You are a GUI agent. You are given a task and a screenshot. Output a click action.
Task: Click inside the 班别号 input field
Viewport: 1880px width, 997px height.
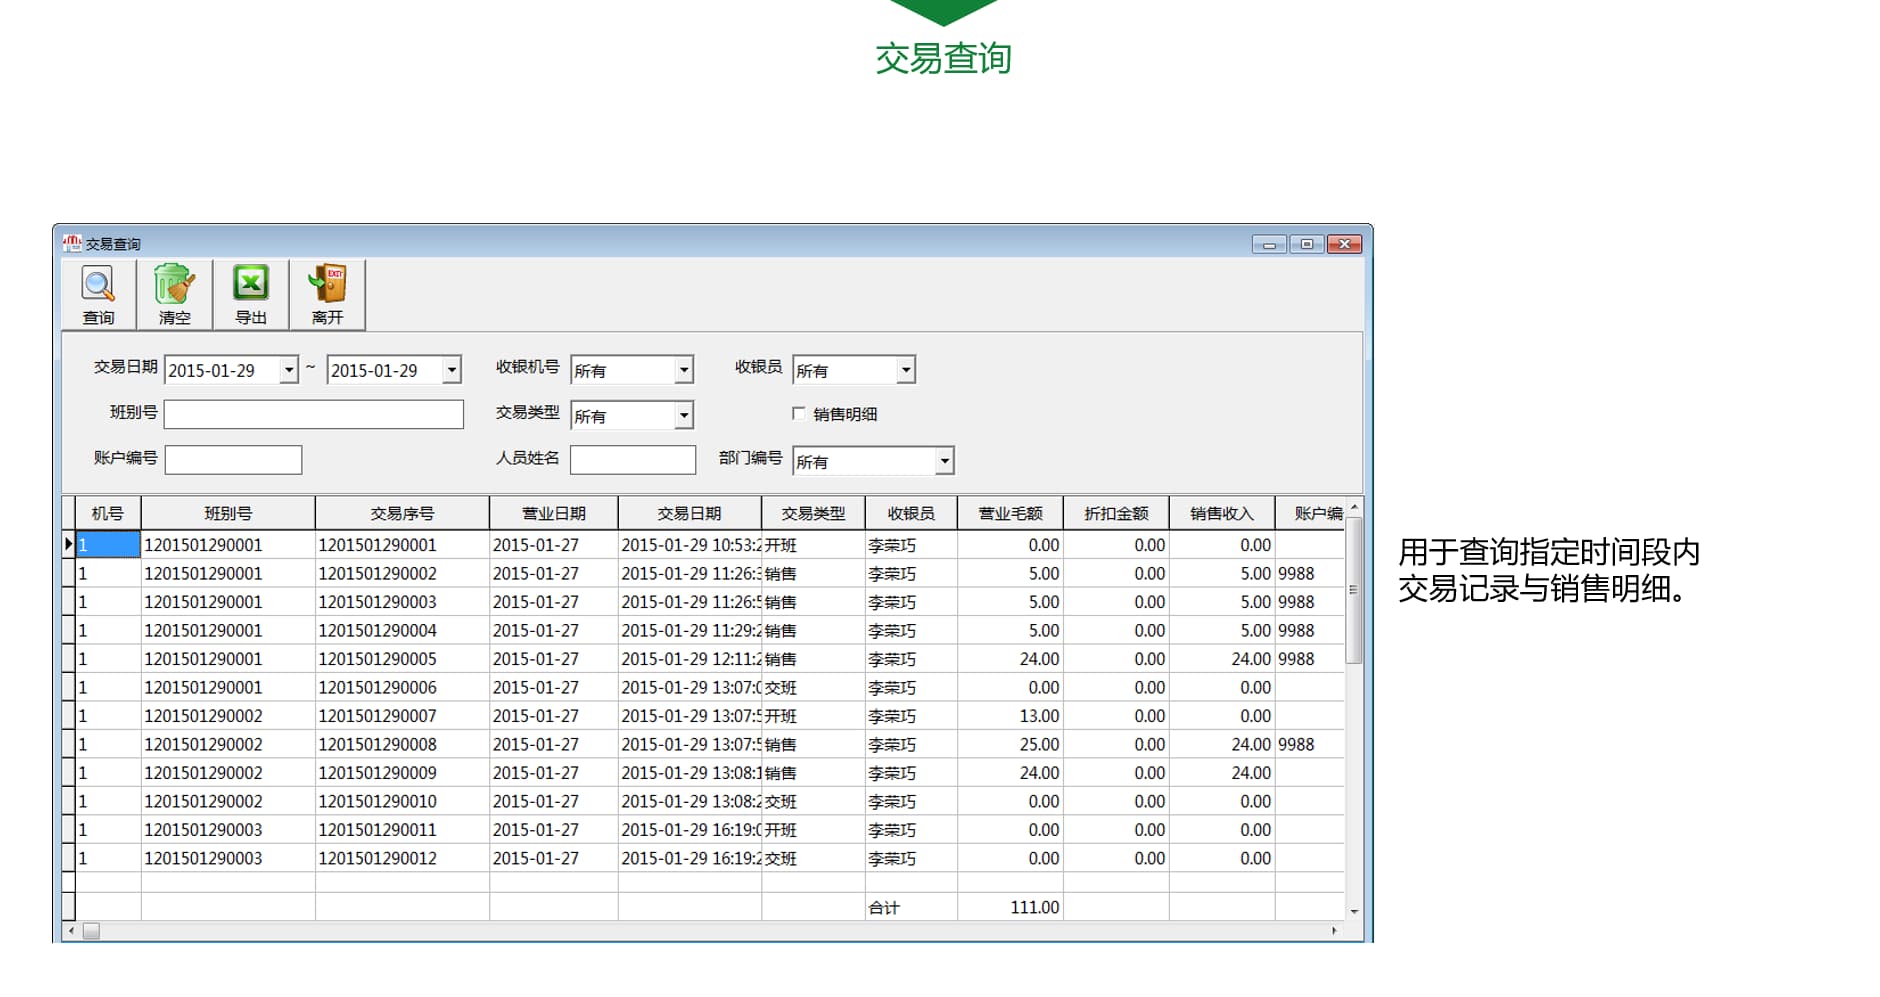(x=313, y=413)
